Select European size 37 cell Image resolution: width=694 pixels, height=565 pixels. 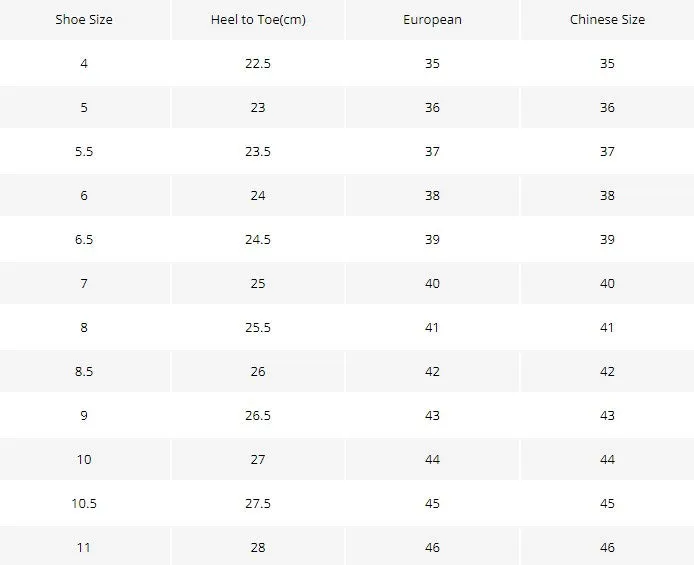pos(432,152)
